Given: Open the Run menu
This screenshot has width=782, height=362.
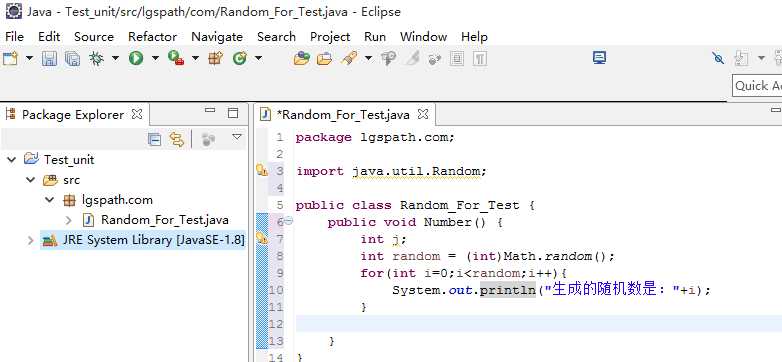Looking at the screenshot, I should click(x=375, y=36).
